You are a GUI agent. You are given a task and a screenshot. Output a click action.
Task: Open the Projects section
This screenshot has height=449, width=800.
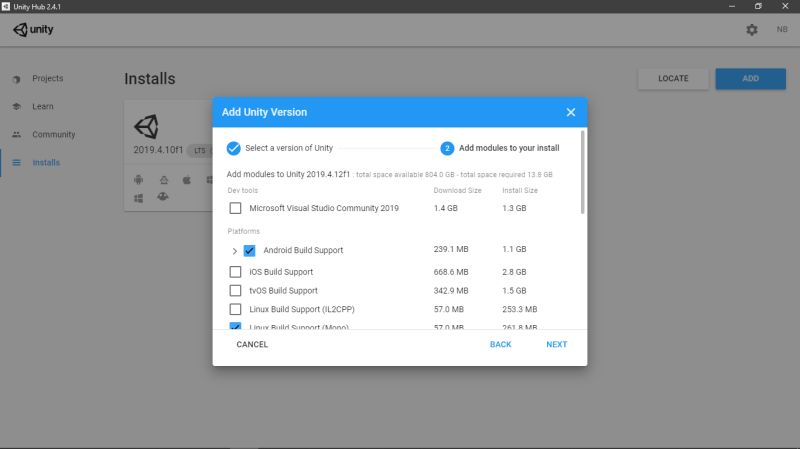point(47,79)
